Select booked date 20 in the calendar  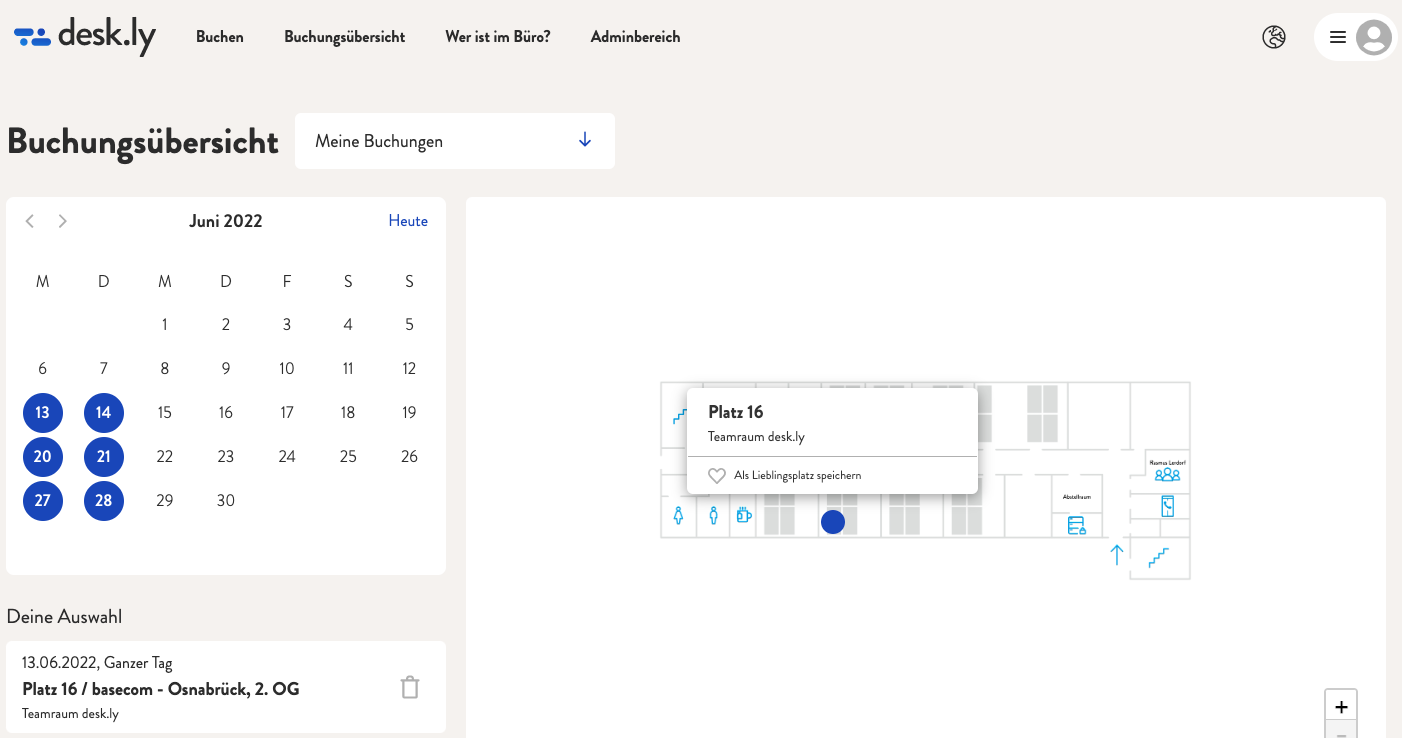tap(42, 457)
